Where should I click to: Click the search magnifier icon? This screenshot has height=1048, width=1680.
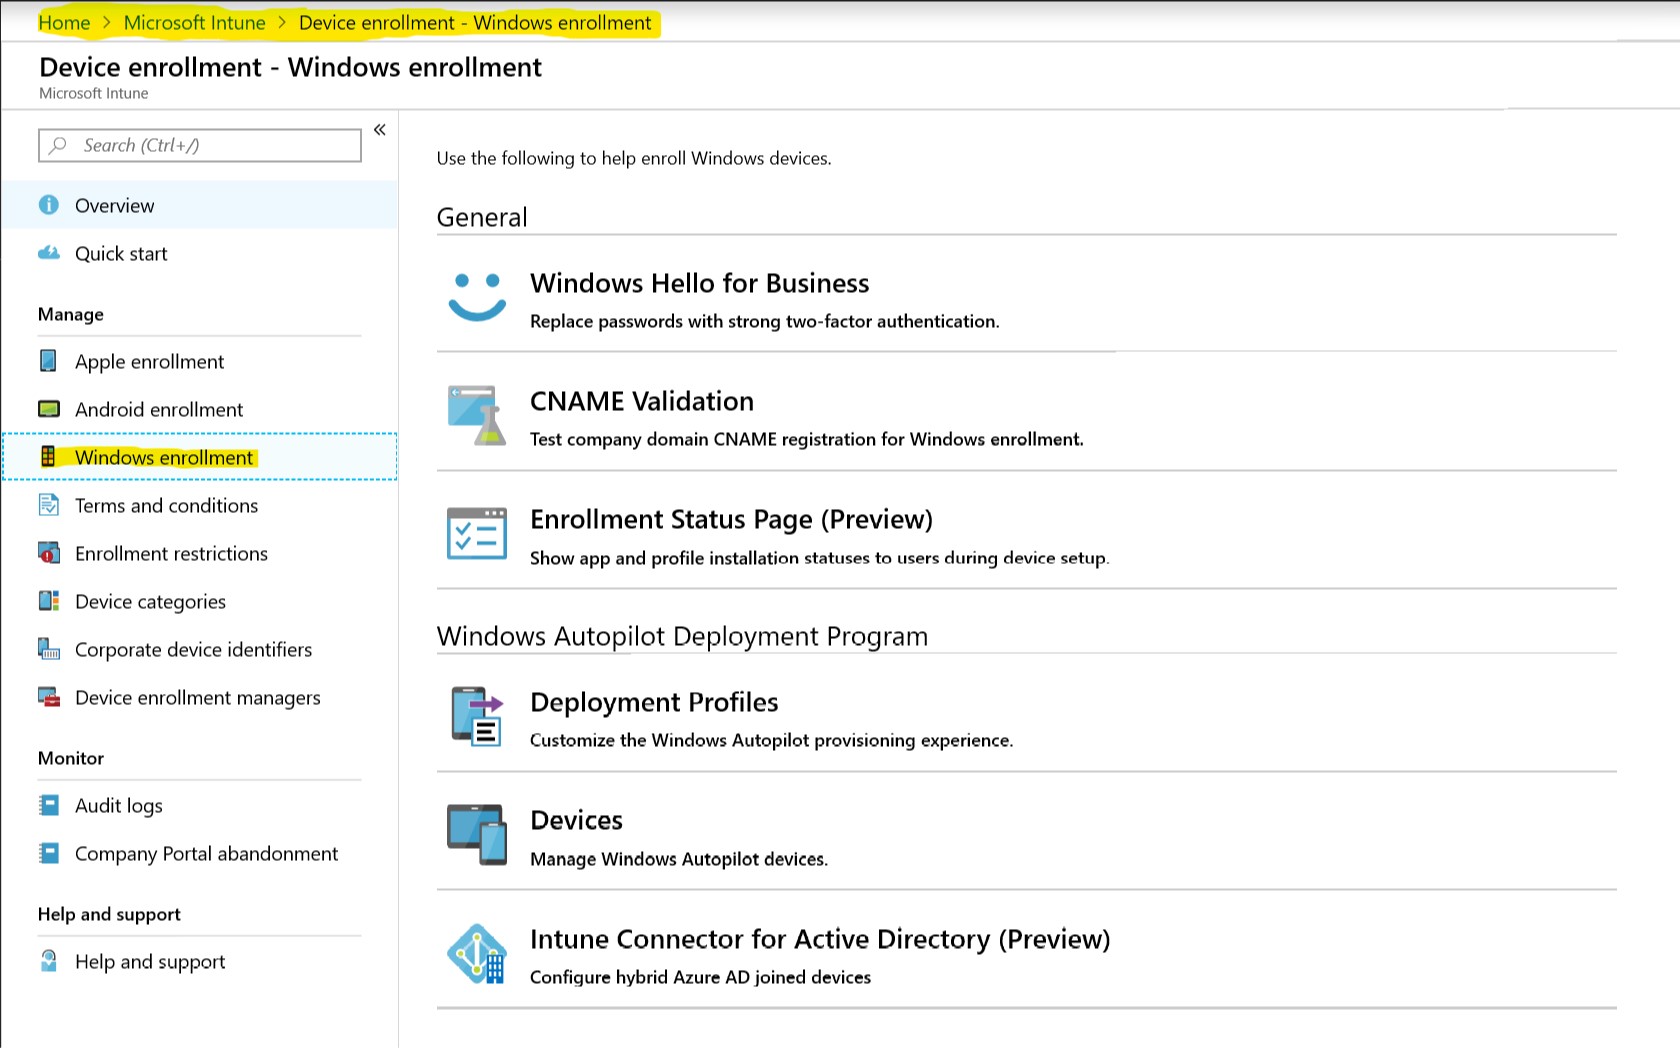pyautogui.click(x=58, y=145)
